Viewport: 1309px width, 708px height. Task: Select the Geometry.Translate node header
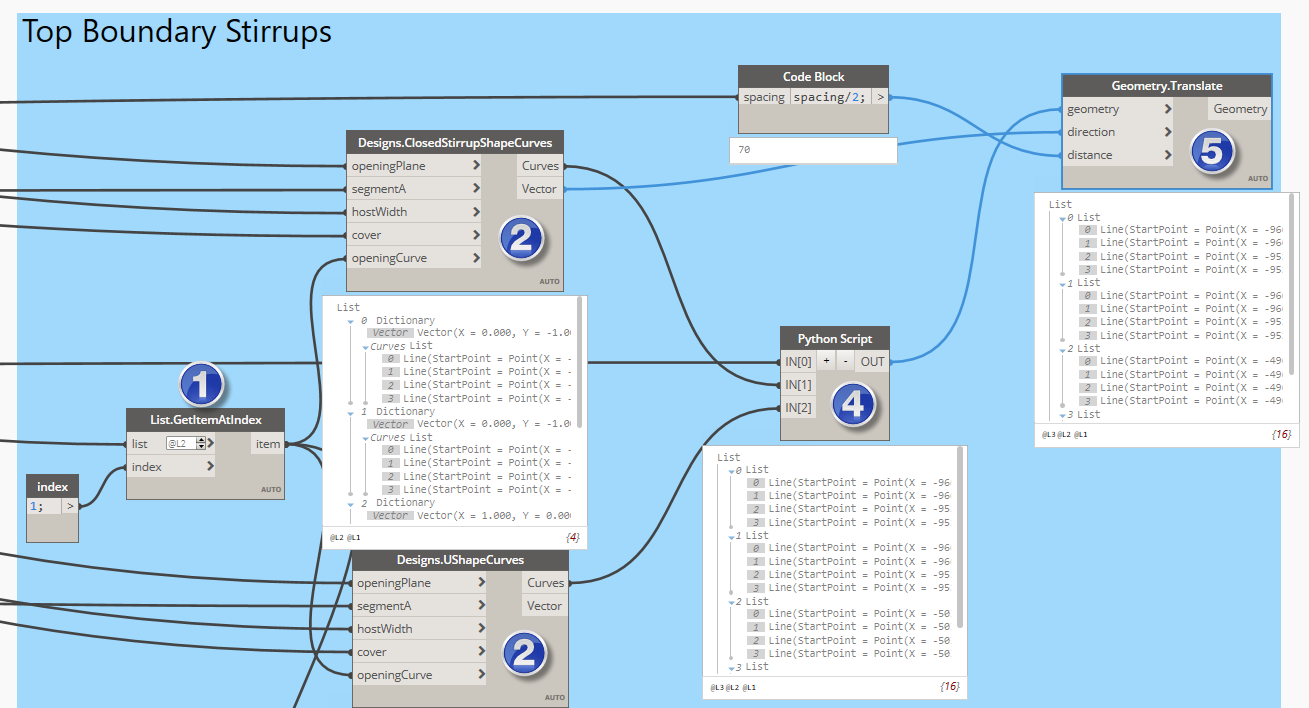[1166, 86]
